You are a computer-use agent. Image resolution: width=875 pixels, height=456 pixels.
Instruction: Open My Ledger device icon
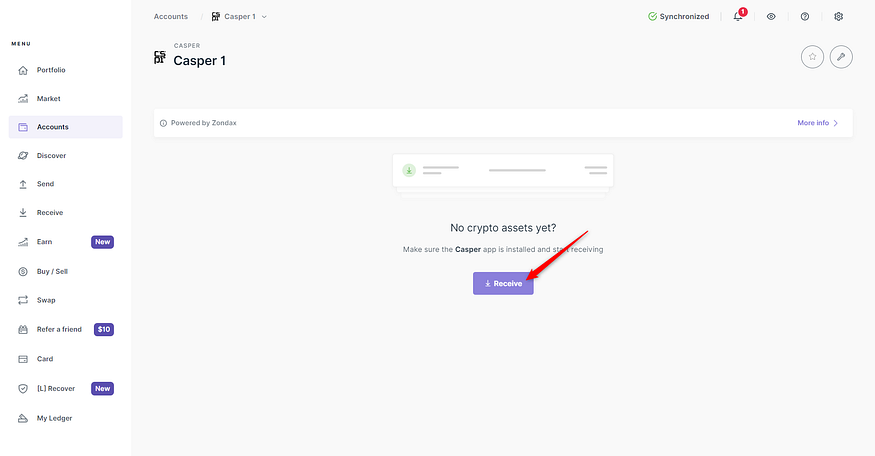click(x=23, y=418)
